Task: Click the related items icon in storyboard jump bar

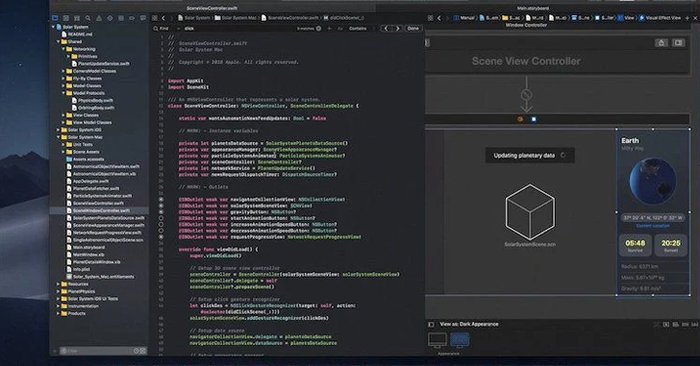Action: click(430, 18)
